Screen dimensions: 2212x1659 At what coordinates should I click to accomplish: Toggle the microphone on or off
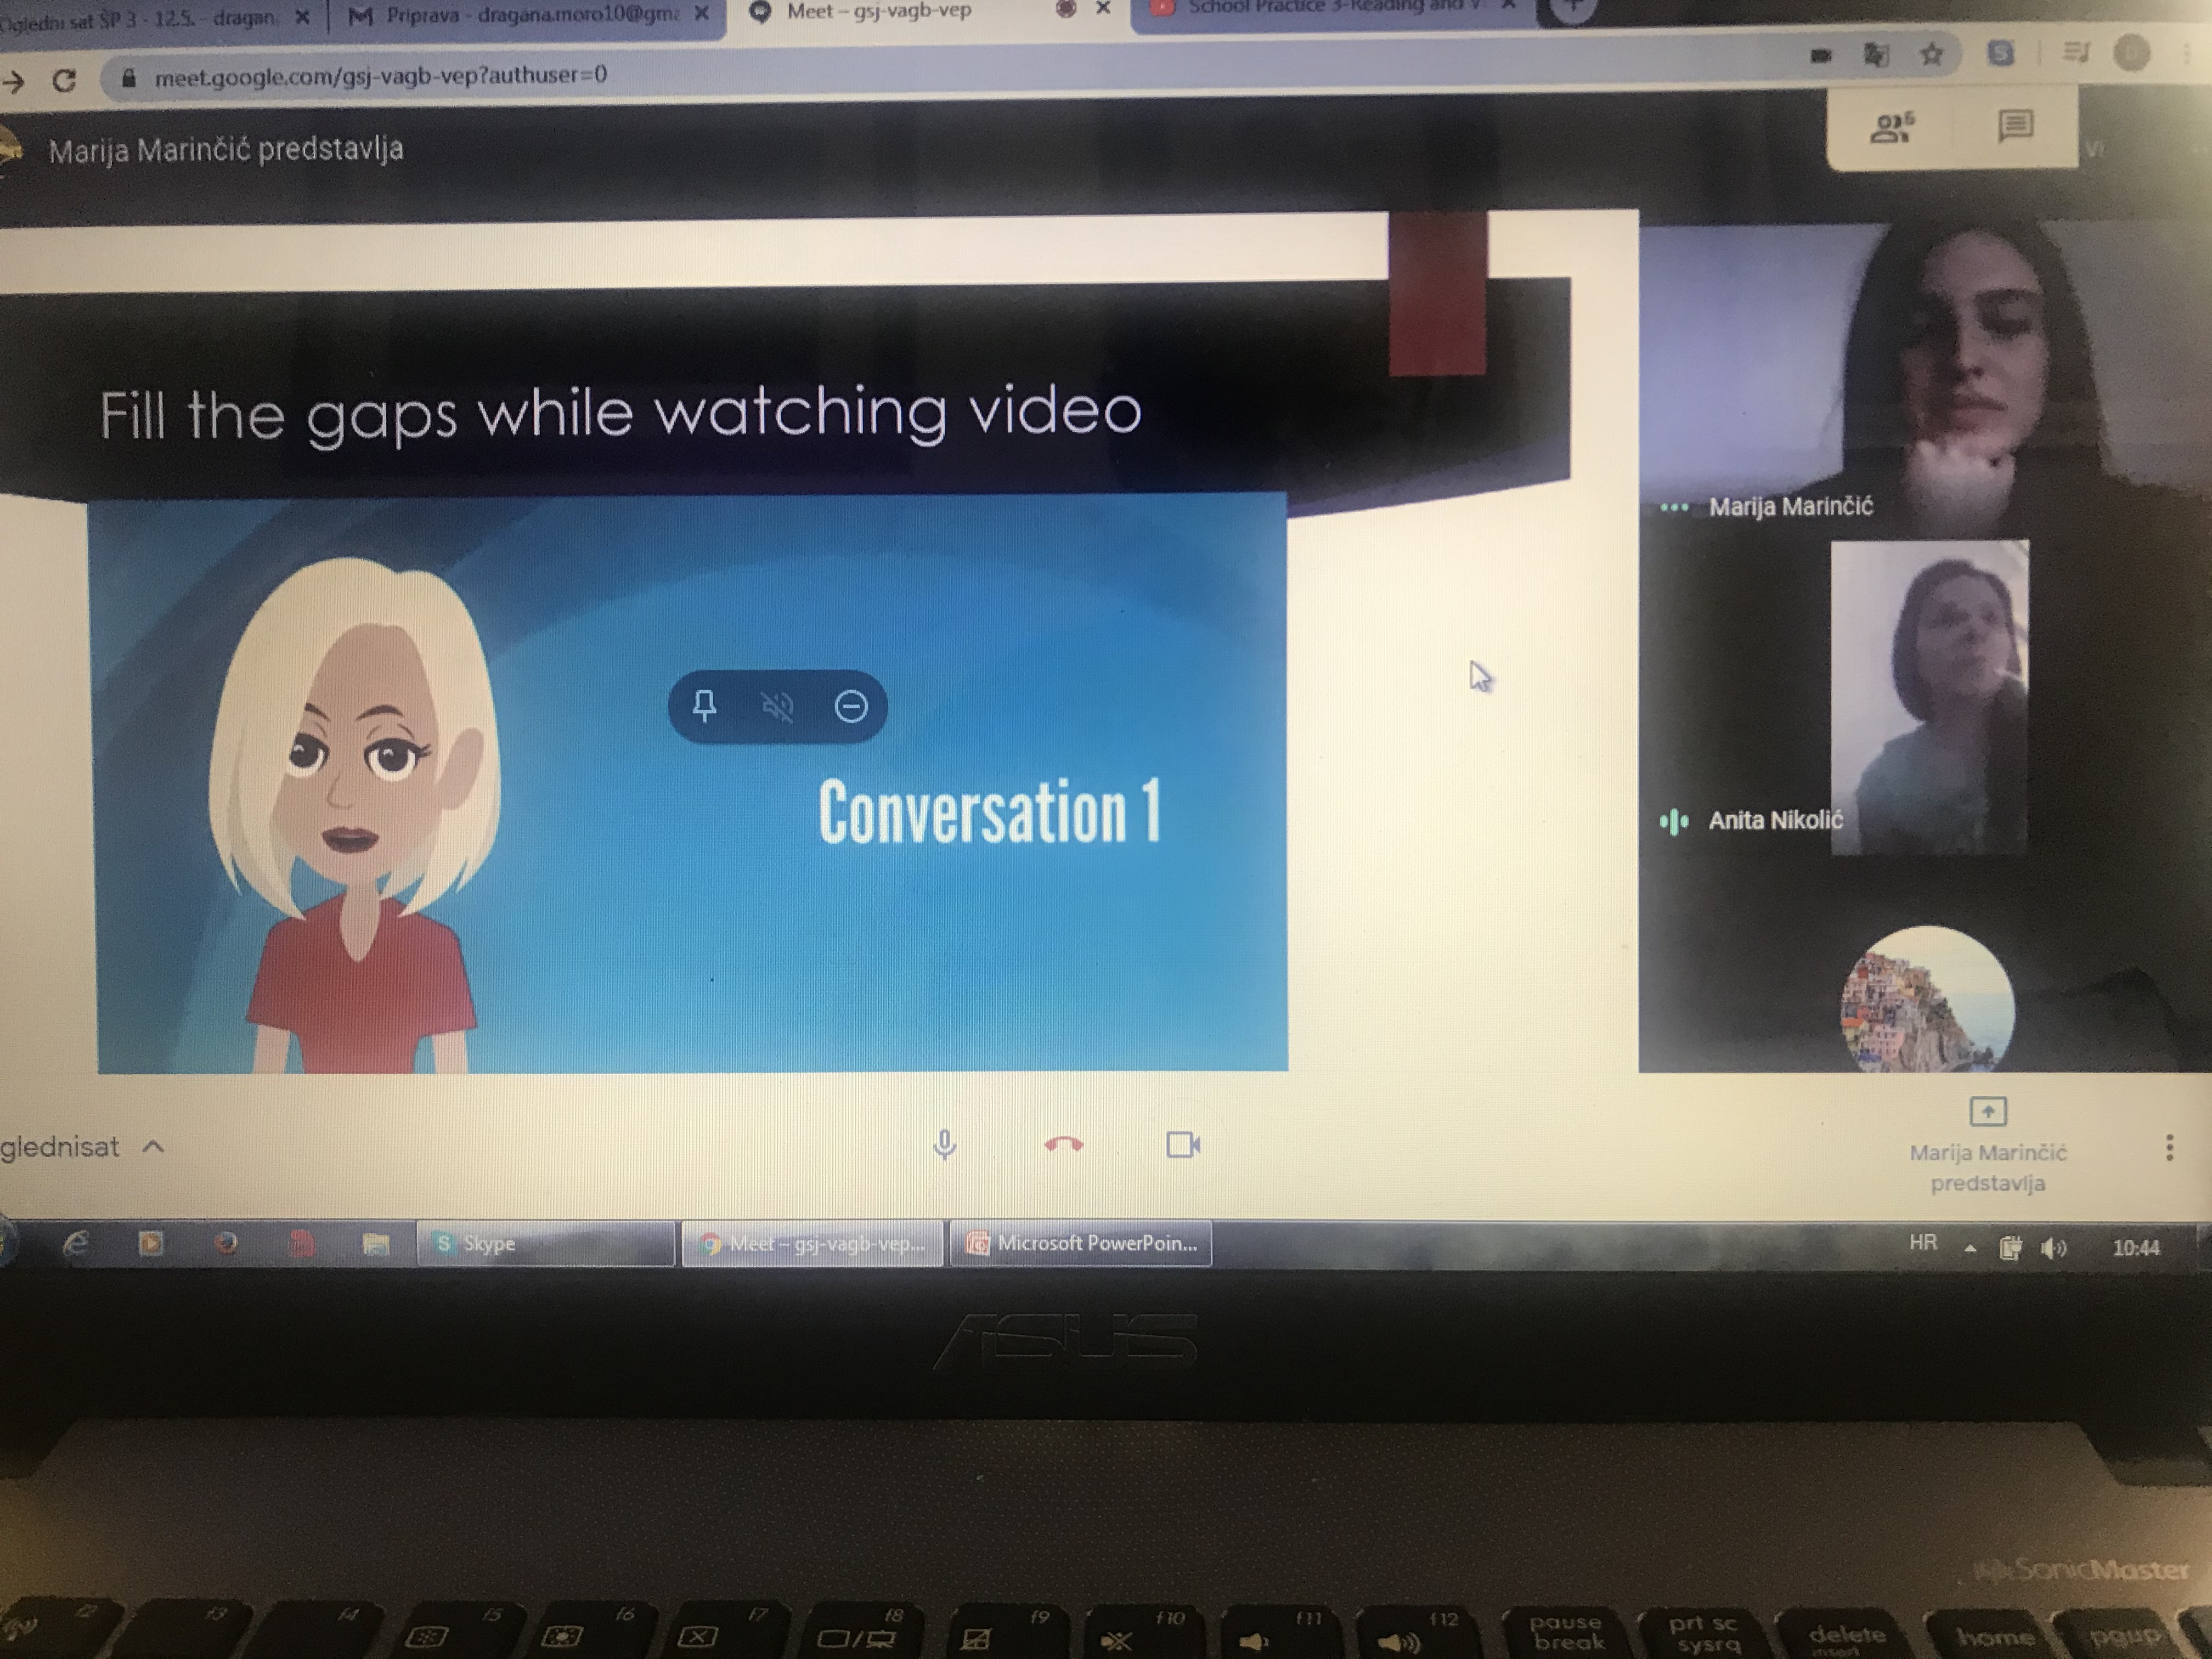944,1144
